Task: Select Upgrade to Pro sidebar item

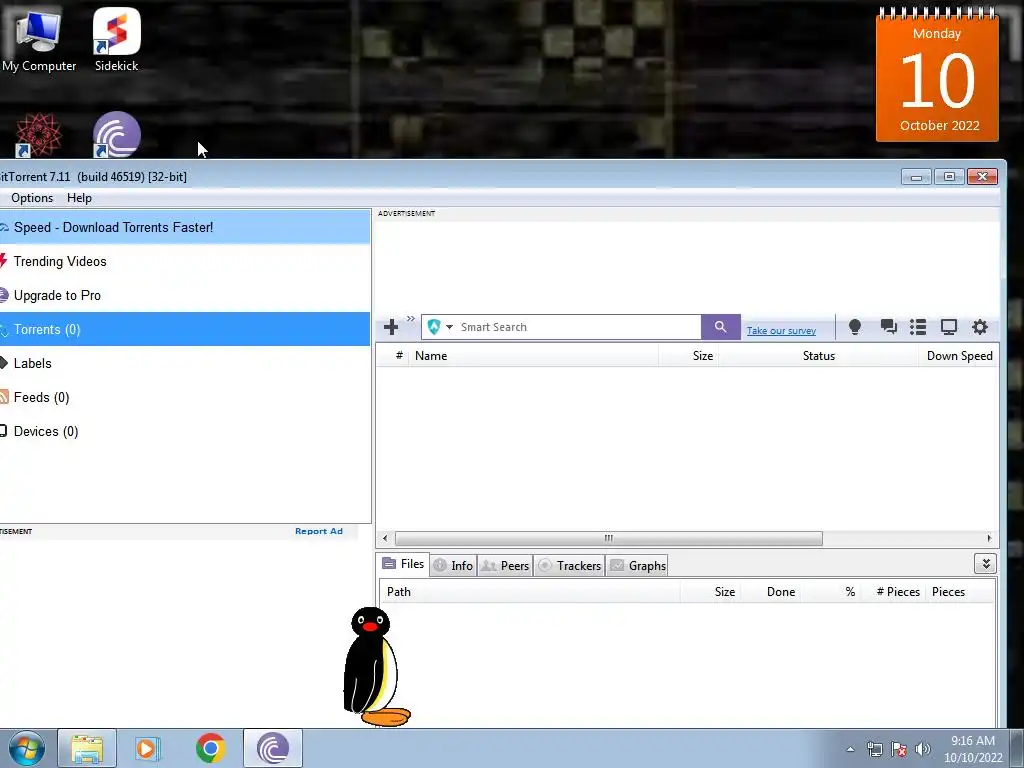Action: [x=185, y=295]
